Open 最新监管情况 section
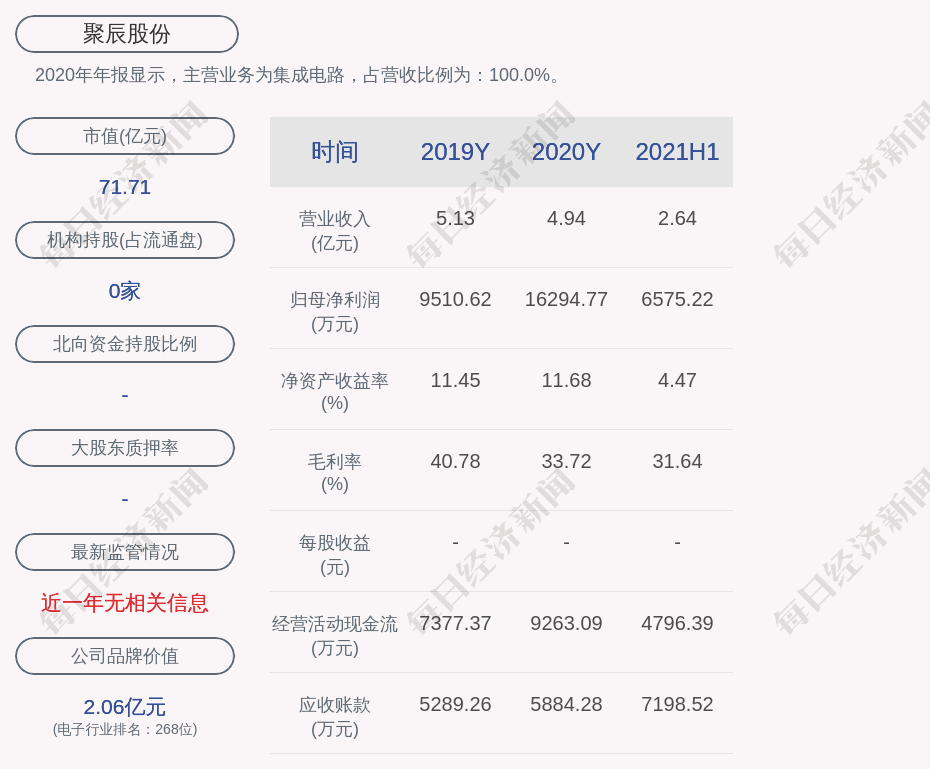The image size is (930, 769). click(125, 552)
